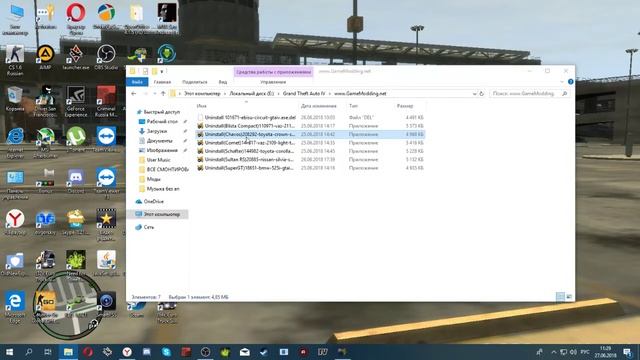Open the GeForce Experience desktop shortcut
Viewport: 640px width, 360px height.
(x=76, y=101)
